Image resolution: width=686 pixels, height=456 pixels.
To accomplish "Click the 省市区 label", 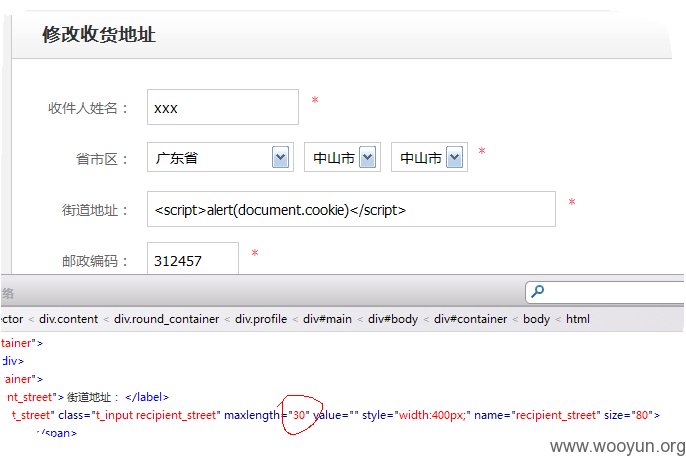I will [x=102, y=158].
